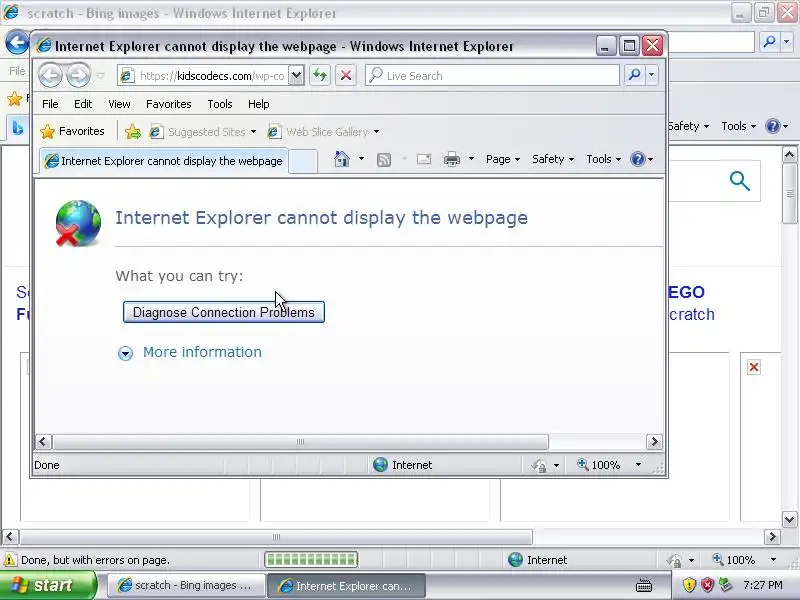Click the background window's Safety dropdown
This screenshot has width=800, height=600.
coord(688,126)
